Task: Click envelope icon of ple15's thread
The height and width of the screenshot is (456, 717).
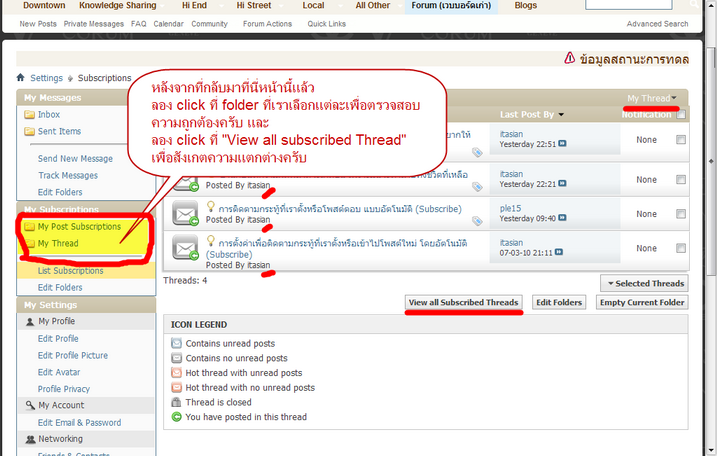Action: (x=186, y=213)
